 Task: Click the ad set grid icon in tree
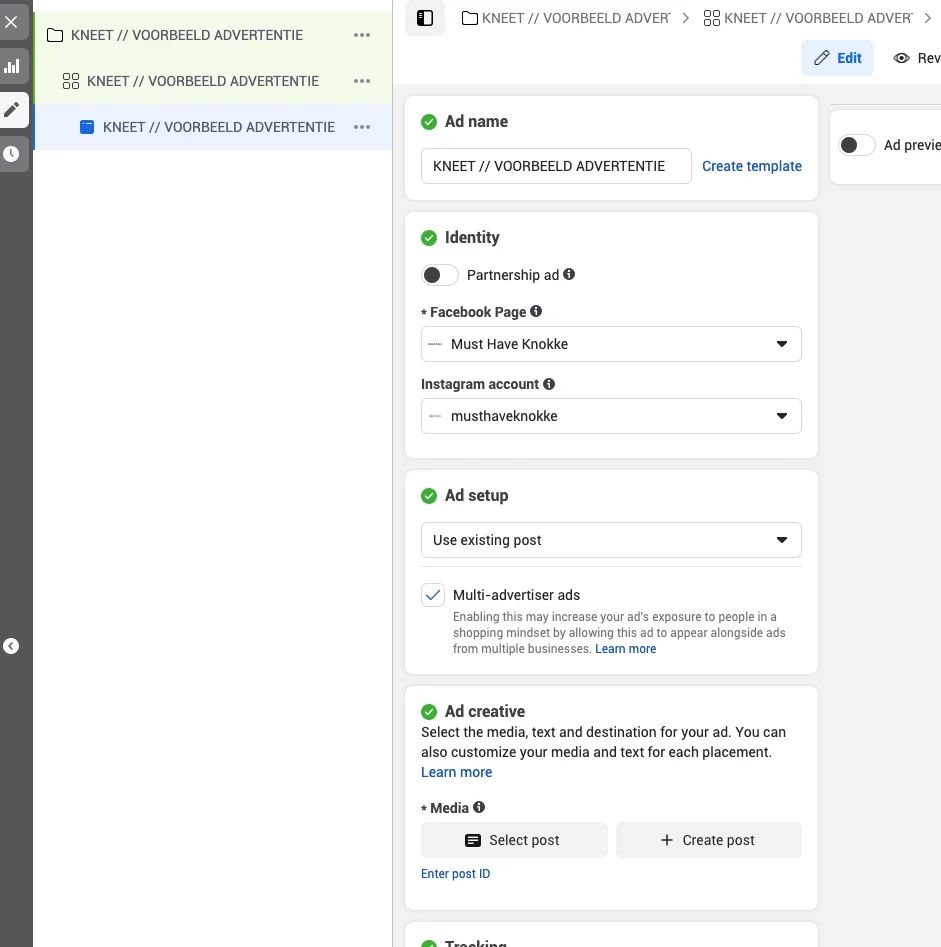(x=71, y=81)
